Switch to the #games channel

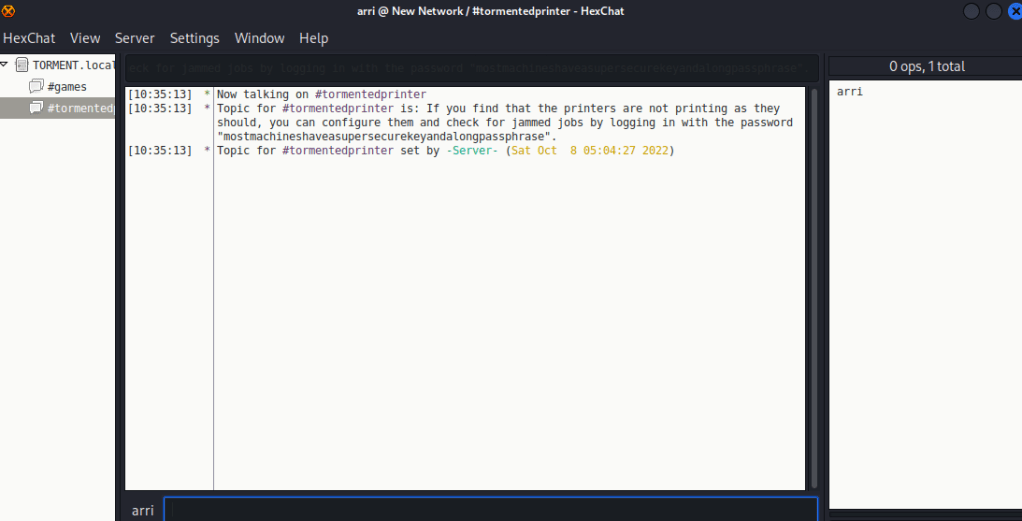(67, 87)
